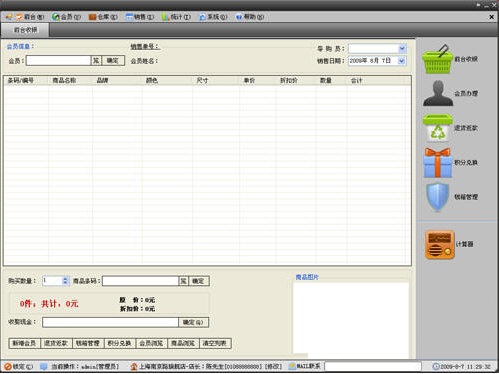Click the 条码/编号 column header
499x374 pixels.
(26, 80)
